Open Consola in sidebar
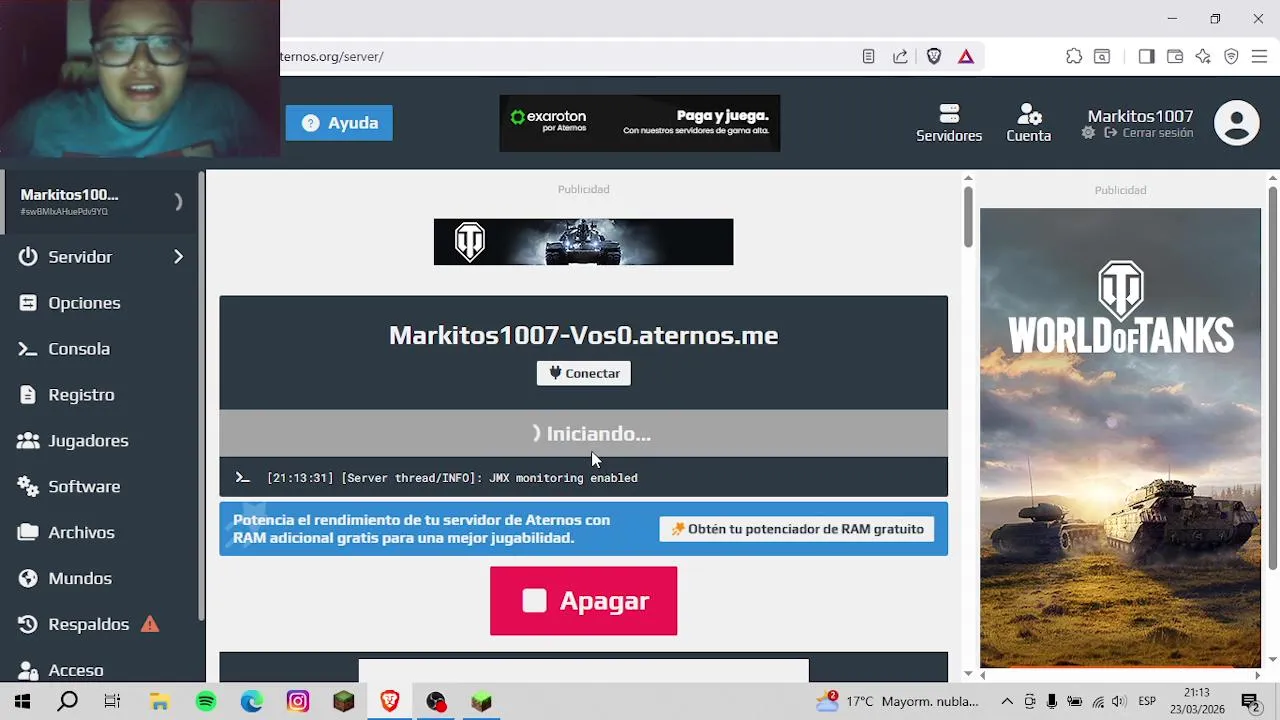The image size is (1280, 720). click(79, 349)
